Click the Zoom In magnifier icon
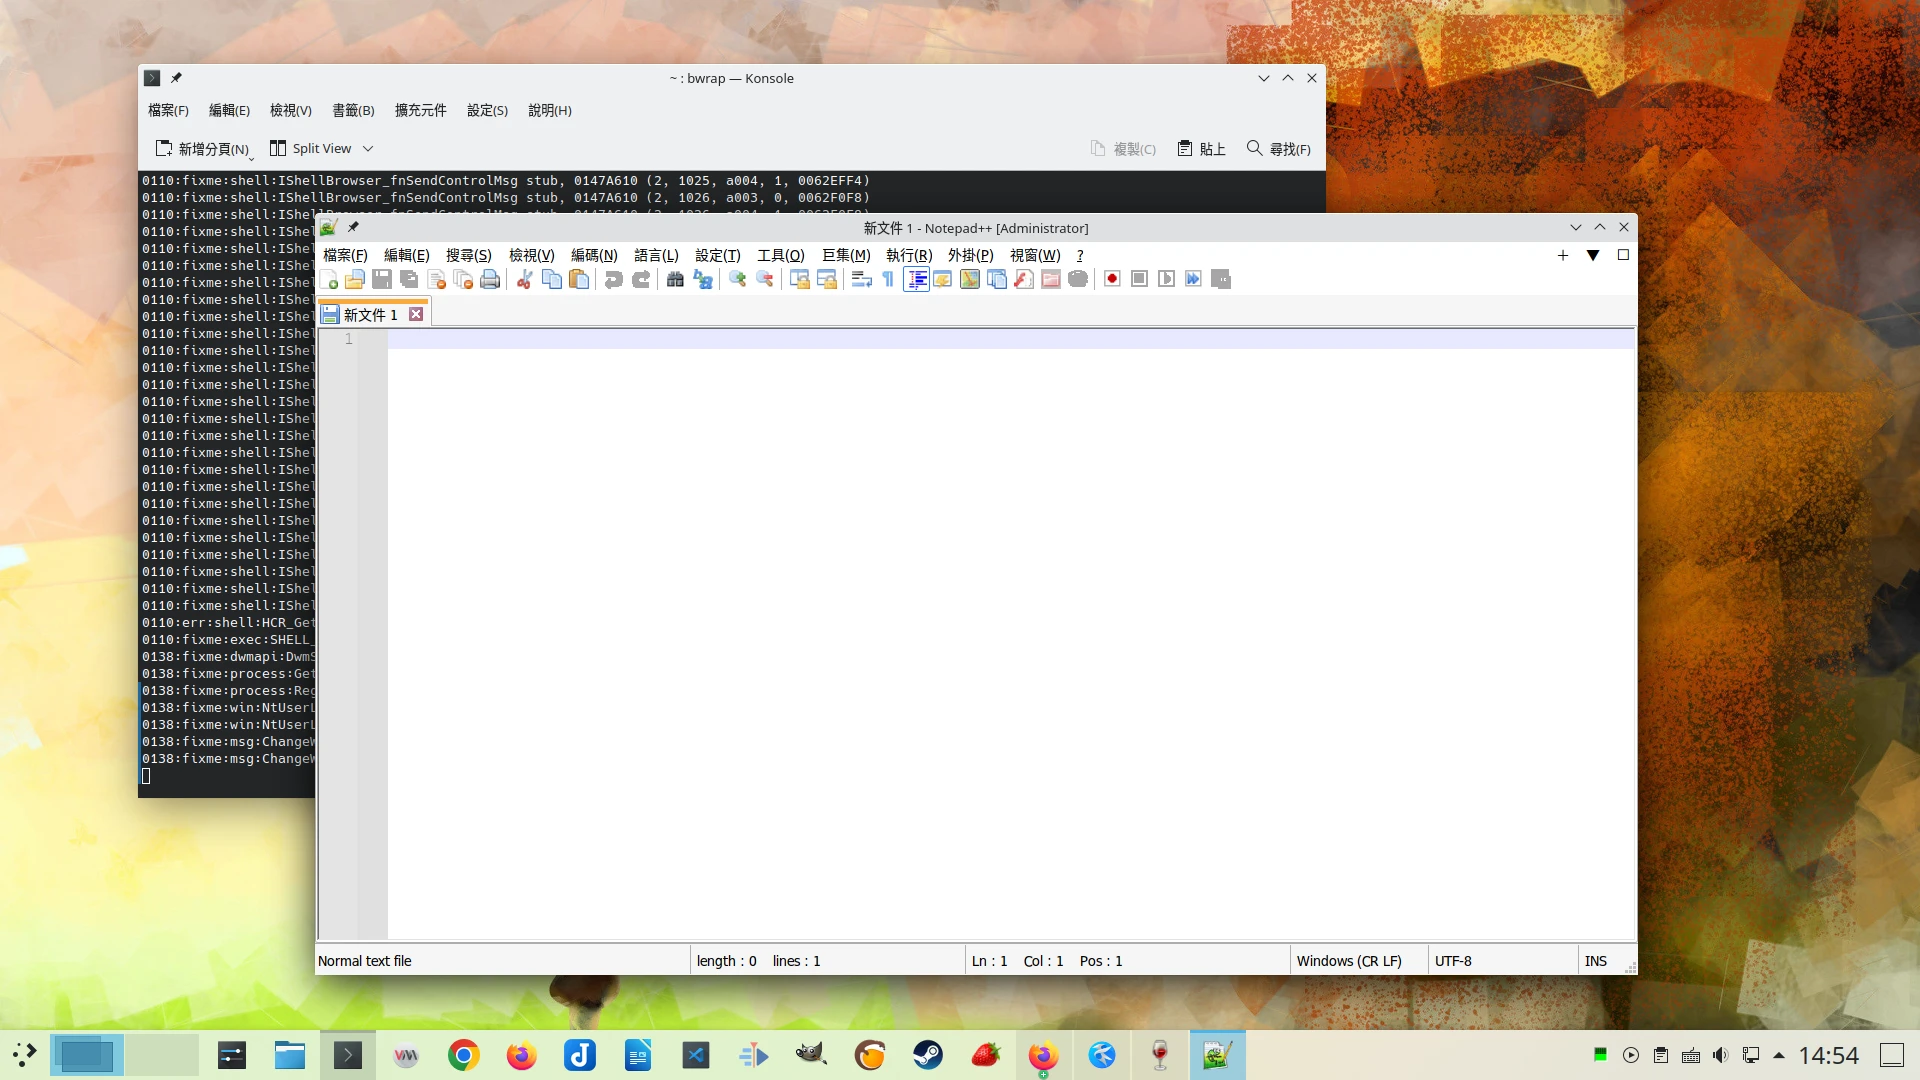Screen dimensions: 1920x1080 point(738,279)
